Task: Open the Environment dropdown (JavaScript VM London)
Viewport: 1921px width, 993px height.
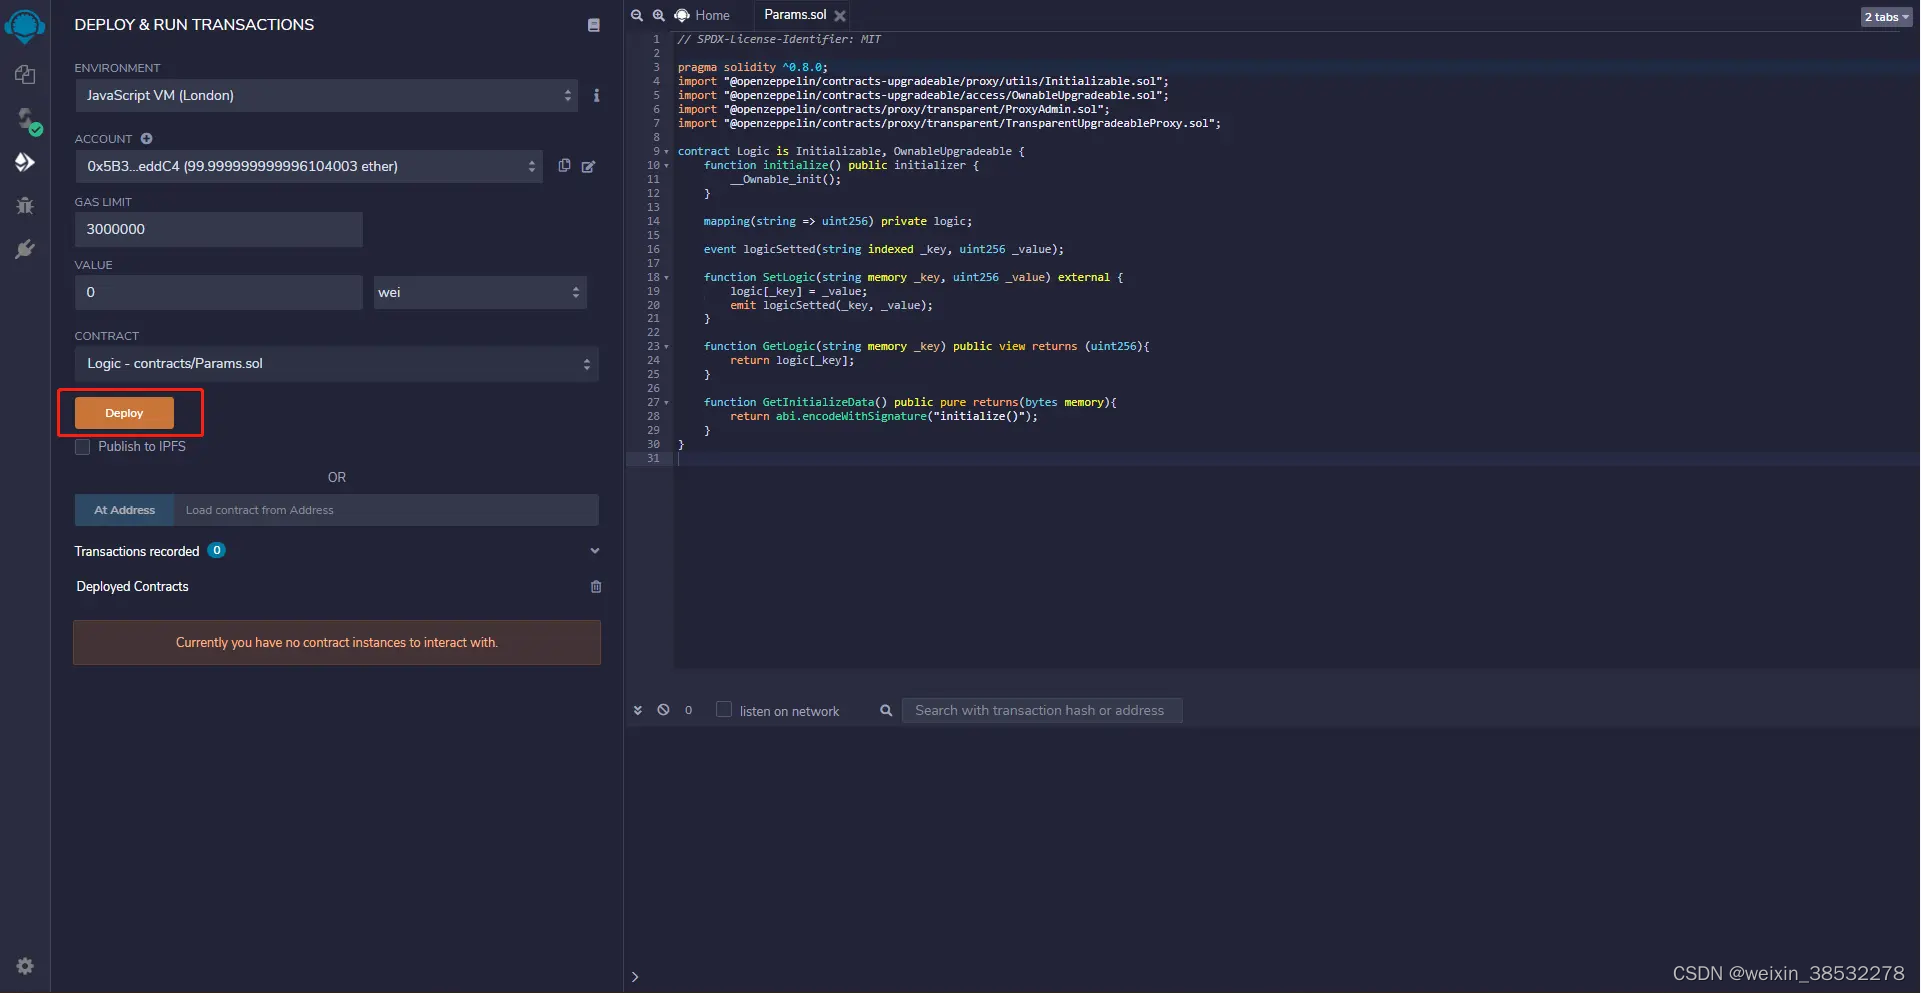Action: (327, 95)
